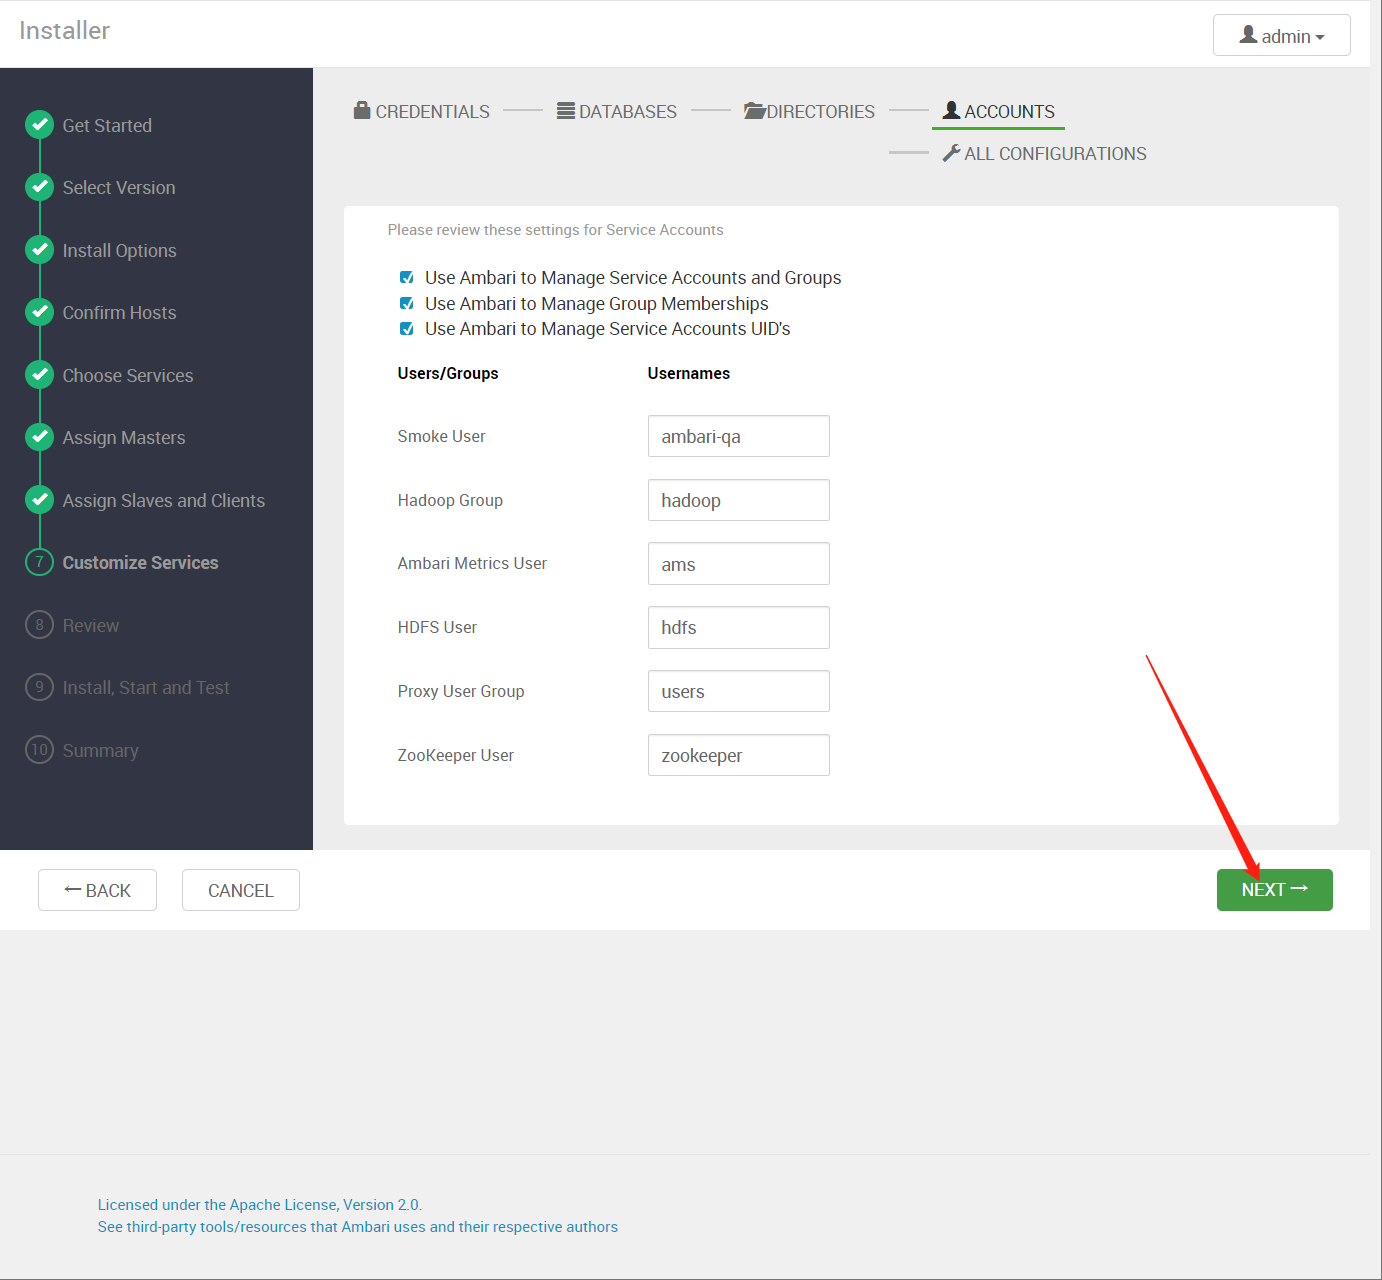Go to Assign Masters step

pyautogui.click(x=124, y=438)
